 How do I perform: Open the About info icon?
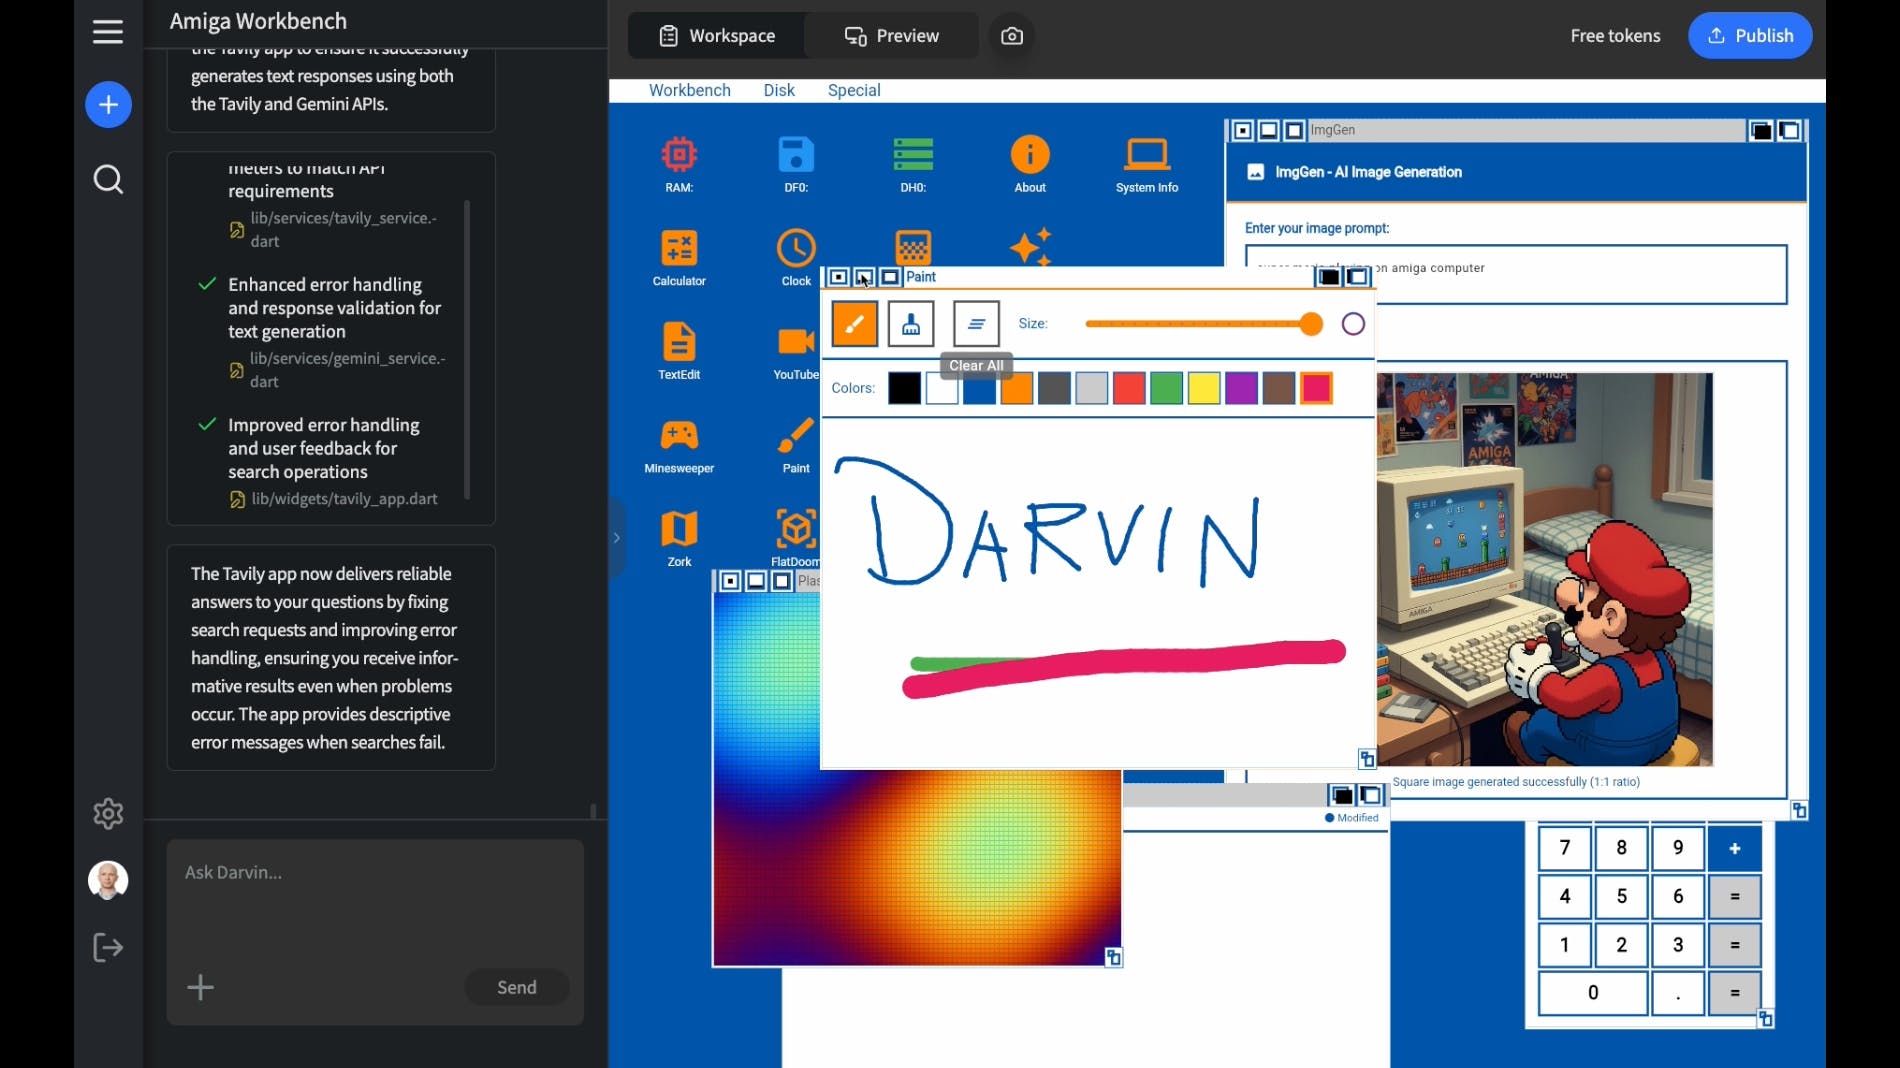point(1030,163)
